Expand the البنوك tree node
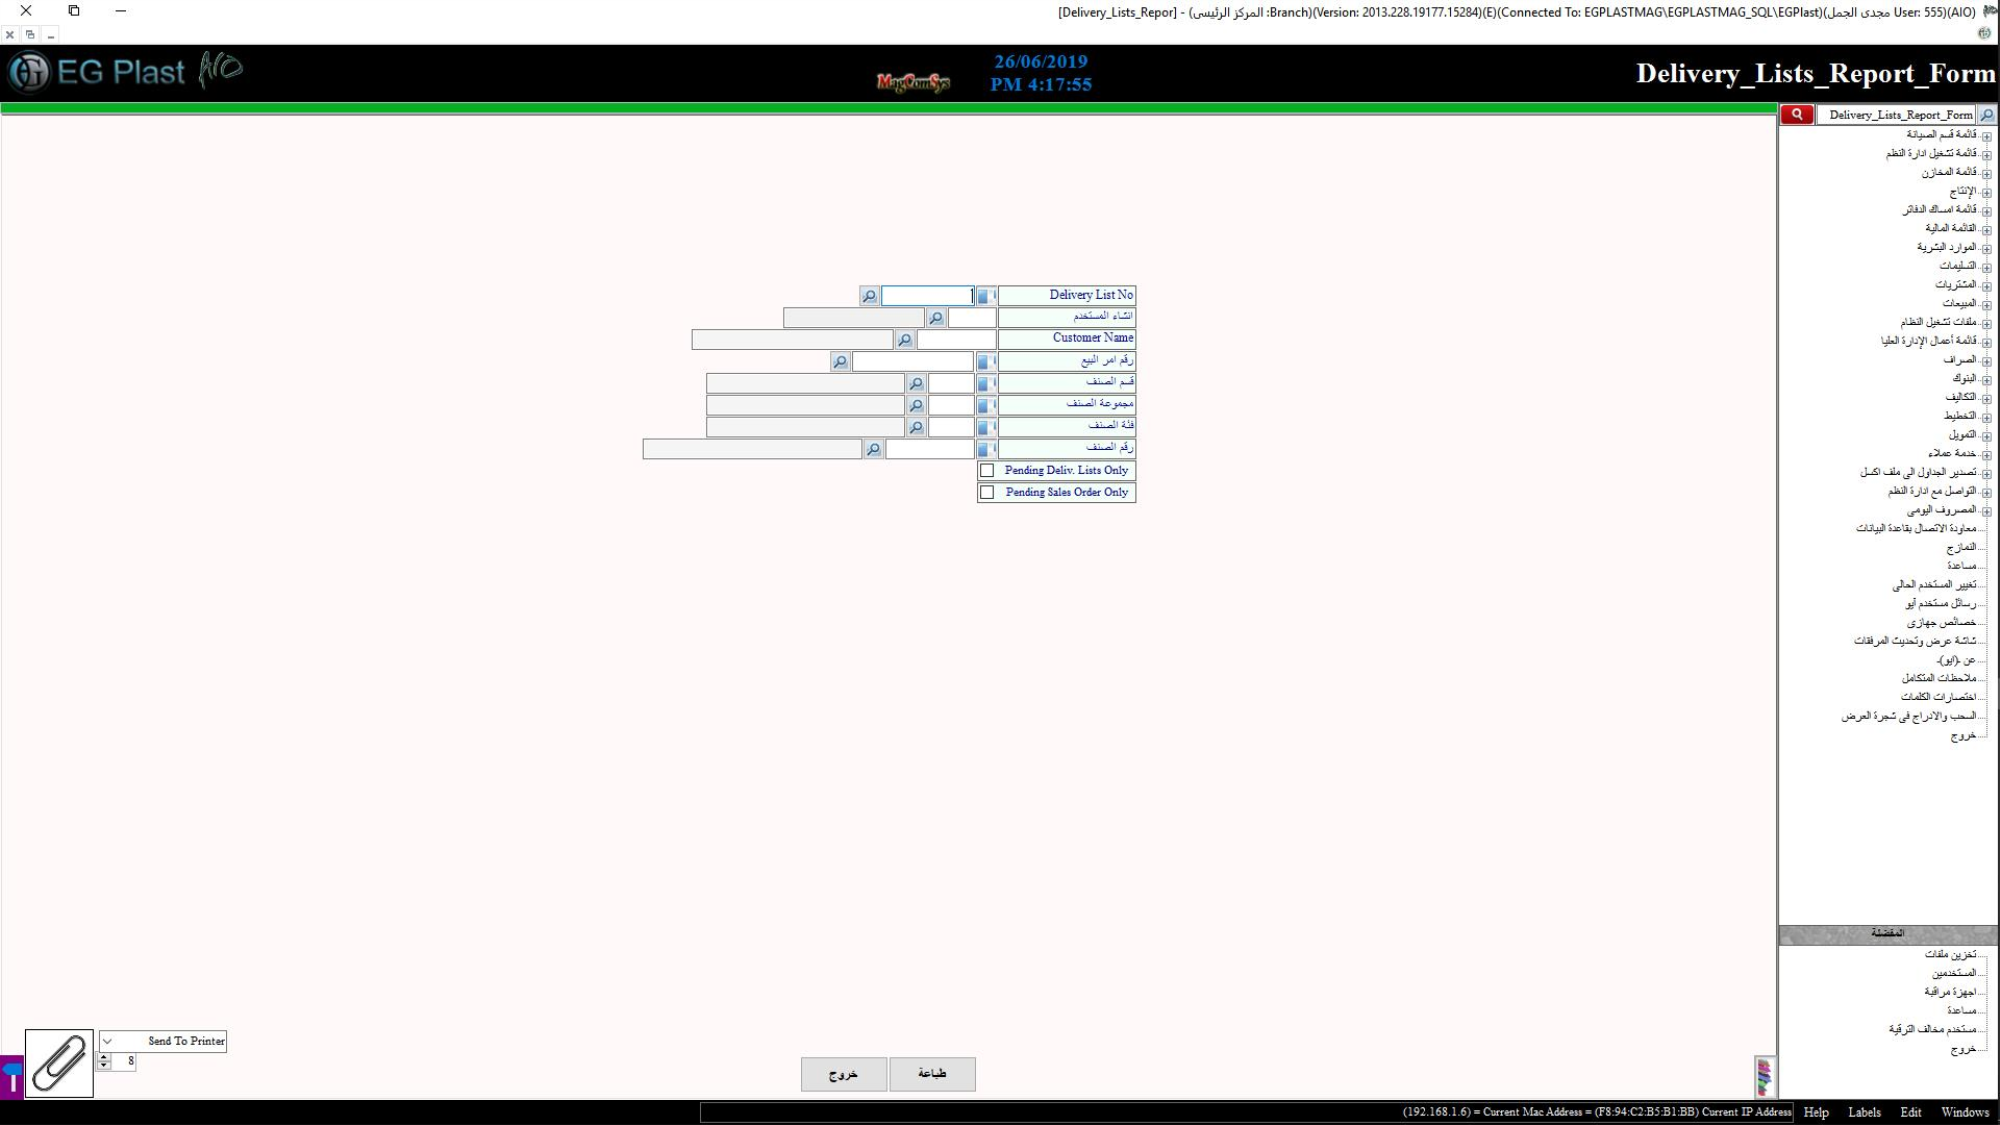The width and height of the screenshot is (2000, 1125). point(1987,380)
